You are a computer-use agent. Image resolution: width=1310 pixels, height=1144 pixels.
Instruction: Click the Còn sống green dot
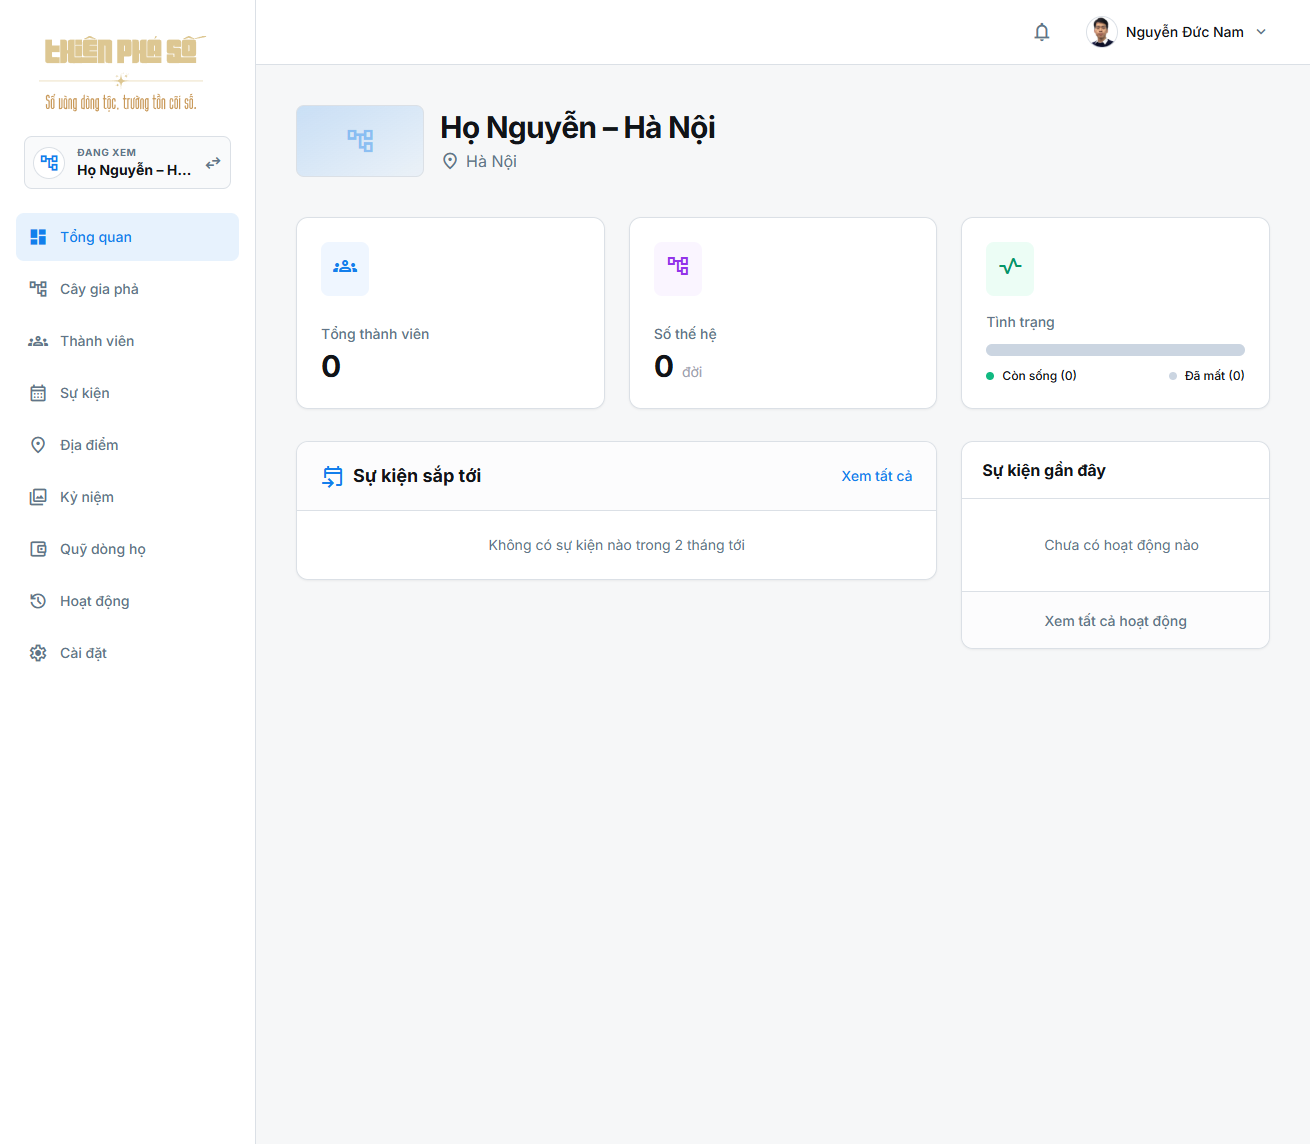(x=990, y=376)
